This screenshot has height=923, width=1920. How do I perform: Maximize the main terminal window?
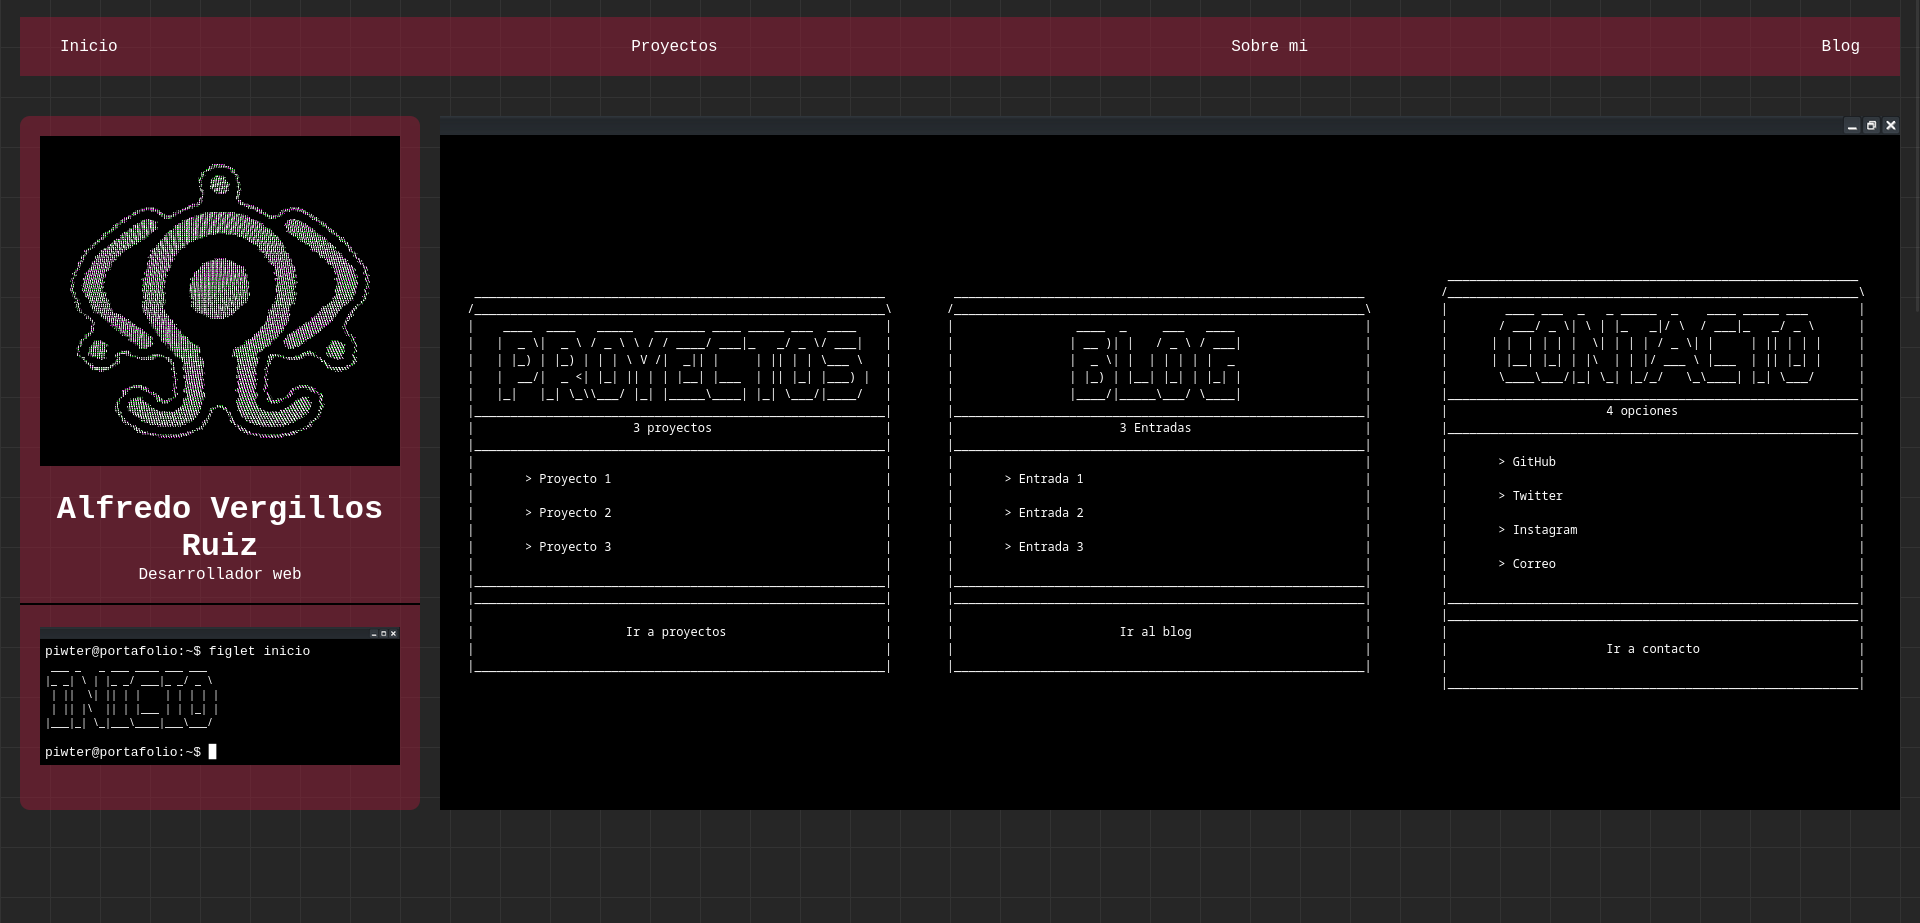pos(1871,126)
